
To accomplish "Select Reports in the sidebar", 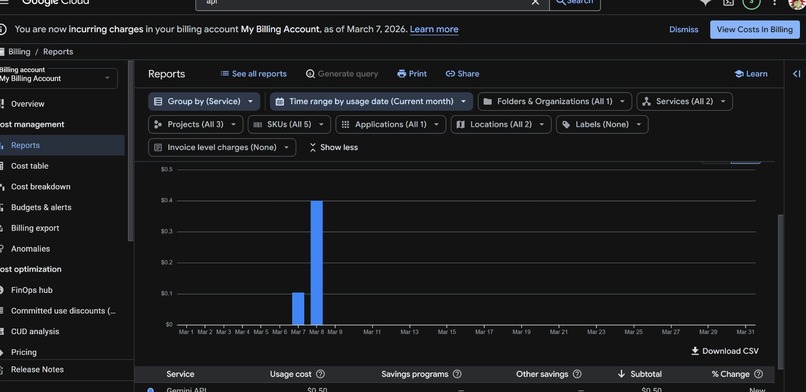I will tap(62, 145).
